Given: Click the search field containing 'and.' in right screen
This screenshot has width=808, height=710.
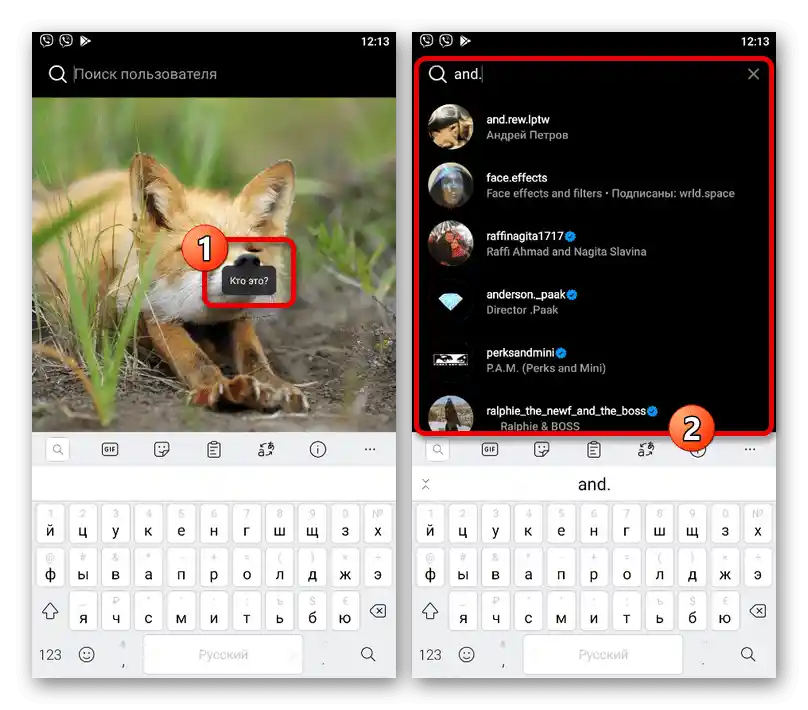Looking at the screenshot, I should 594,74.
